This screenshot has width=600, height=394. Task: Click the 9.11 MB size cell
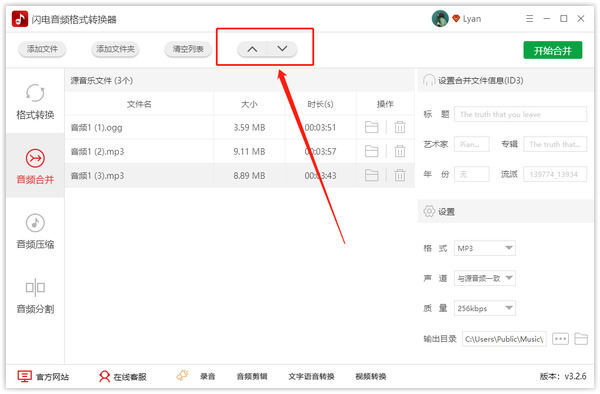click(x=249, y=151)
